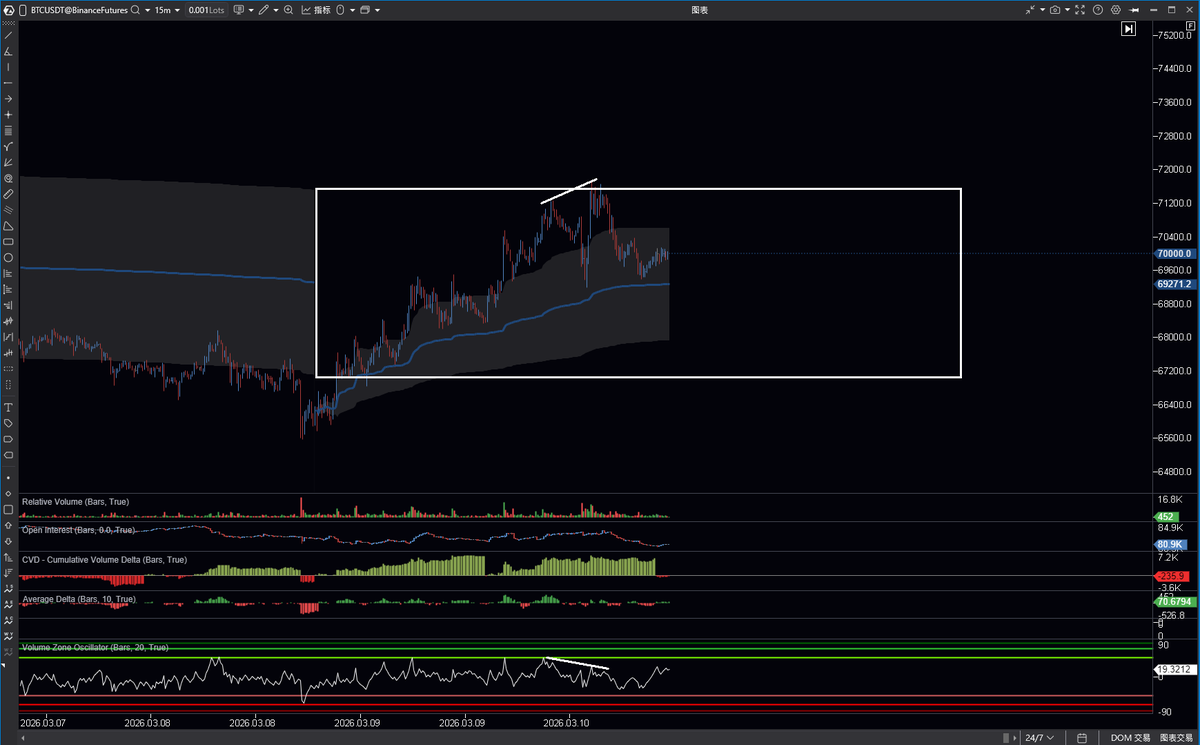
Task: Click the 80.9K open interest value tag
Action: [x=1168, y=544]
